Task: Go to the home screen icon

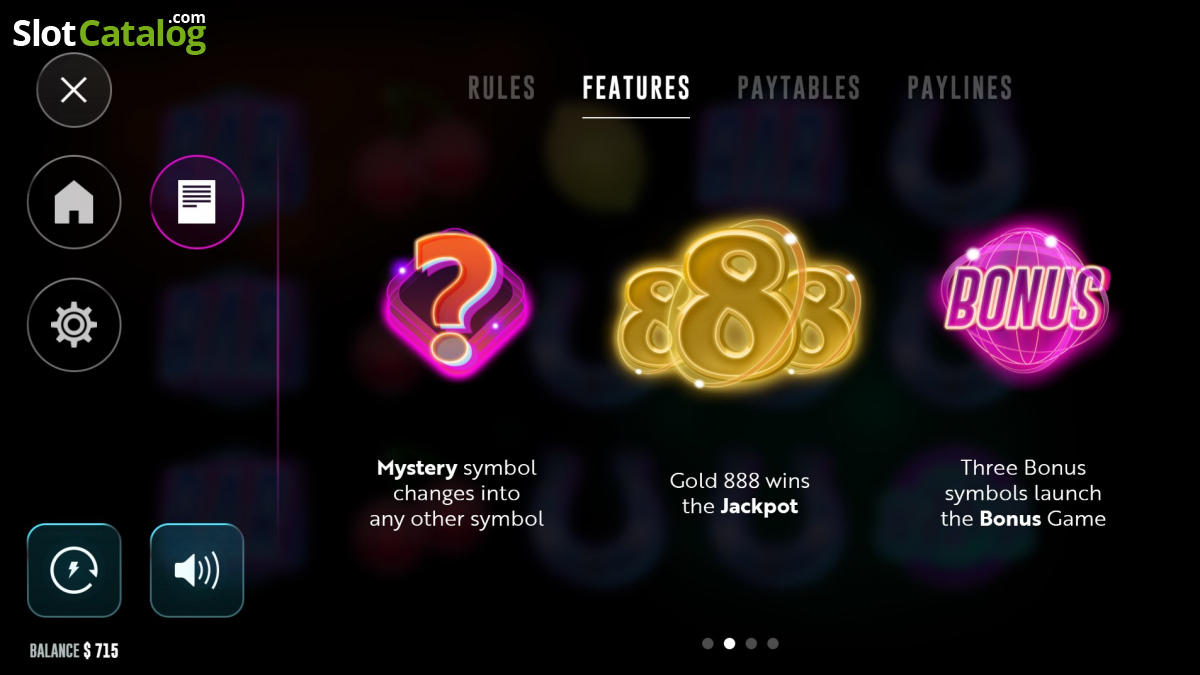Action: pos(74,202)
